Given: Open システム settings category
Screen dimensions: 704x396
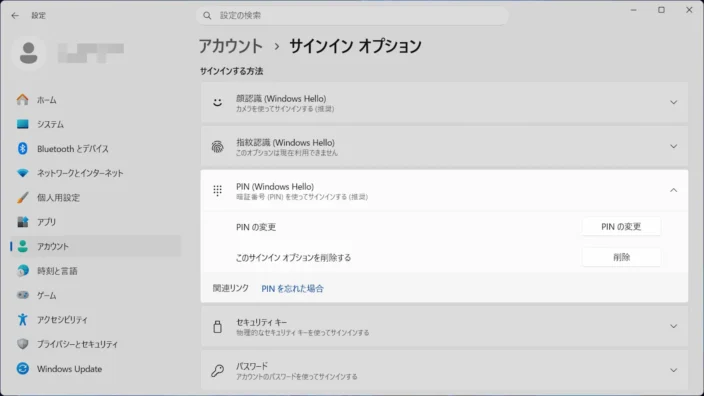Looking at the screenshot, I should (96, 124).
